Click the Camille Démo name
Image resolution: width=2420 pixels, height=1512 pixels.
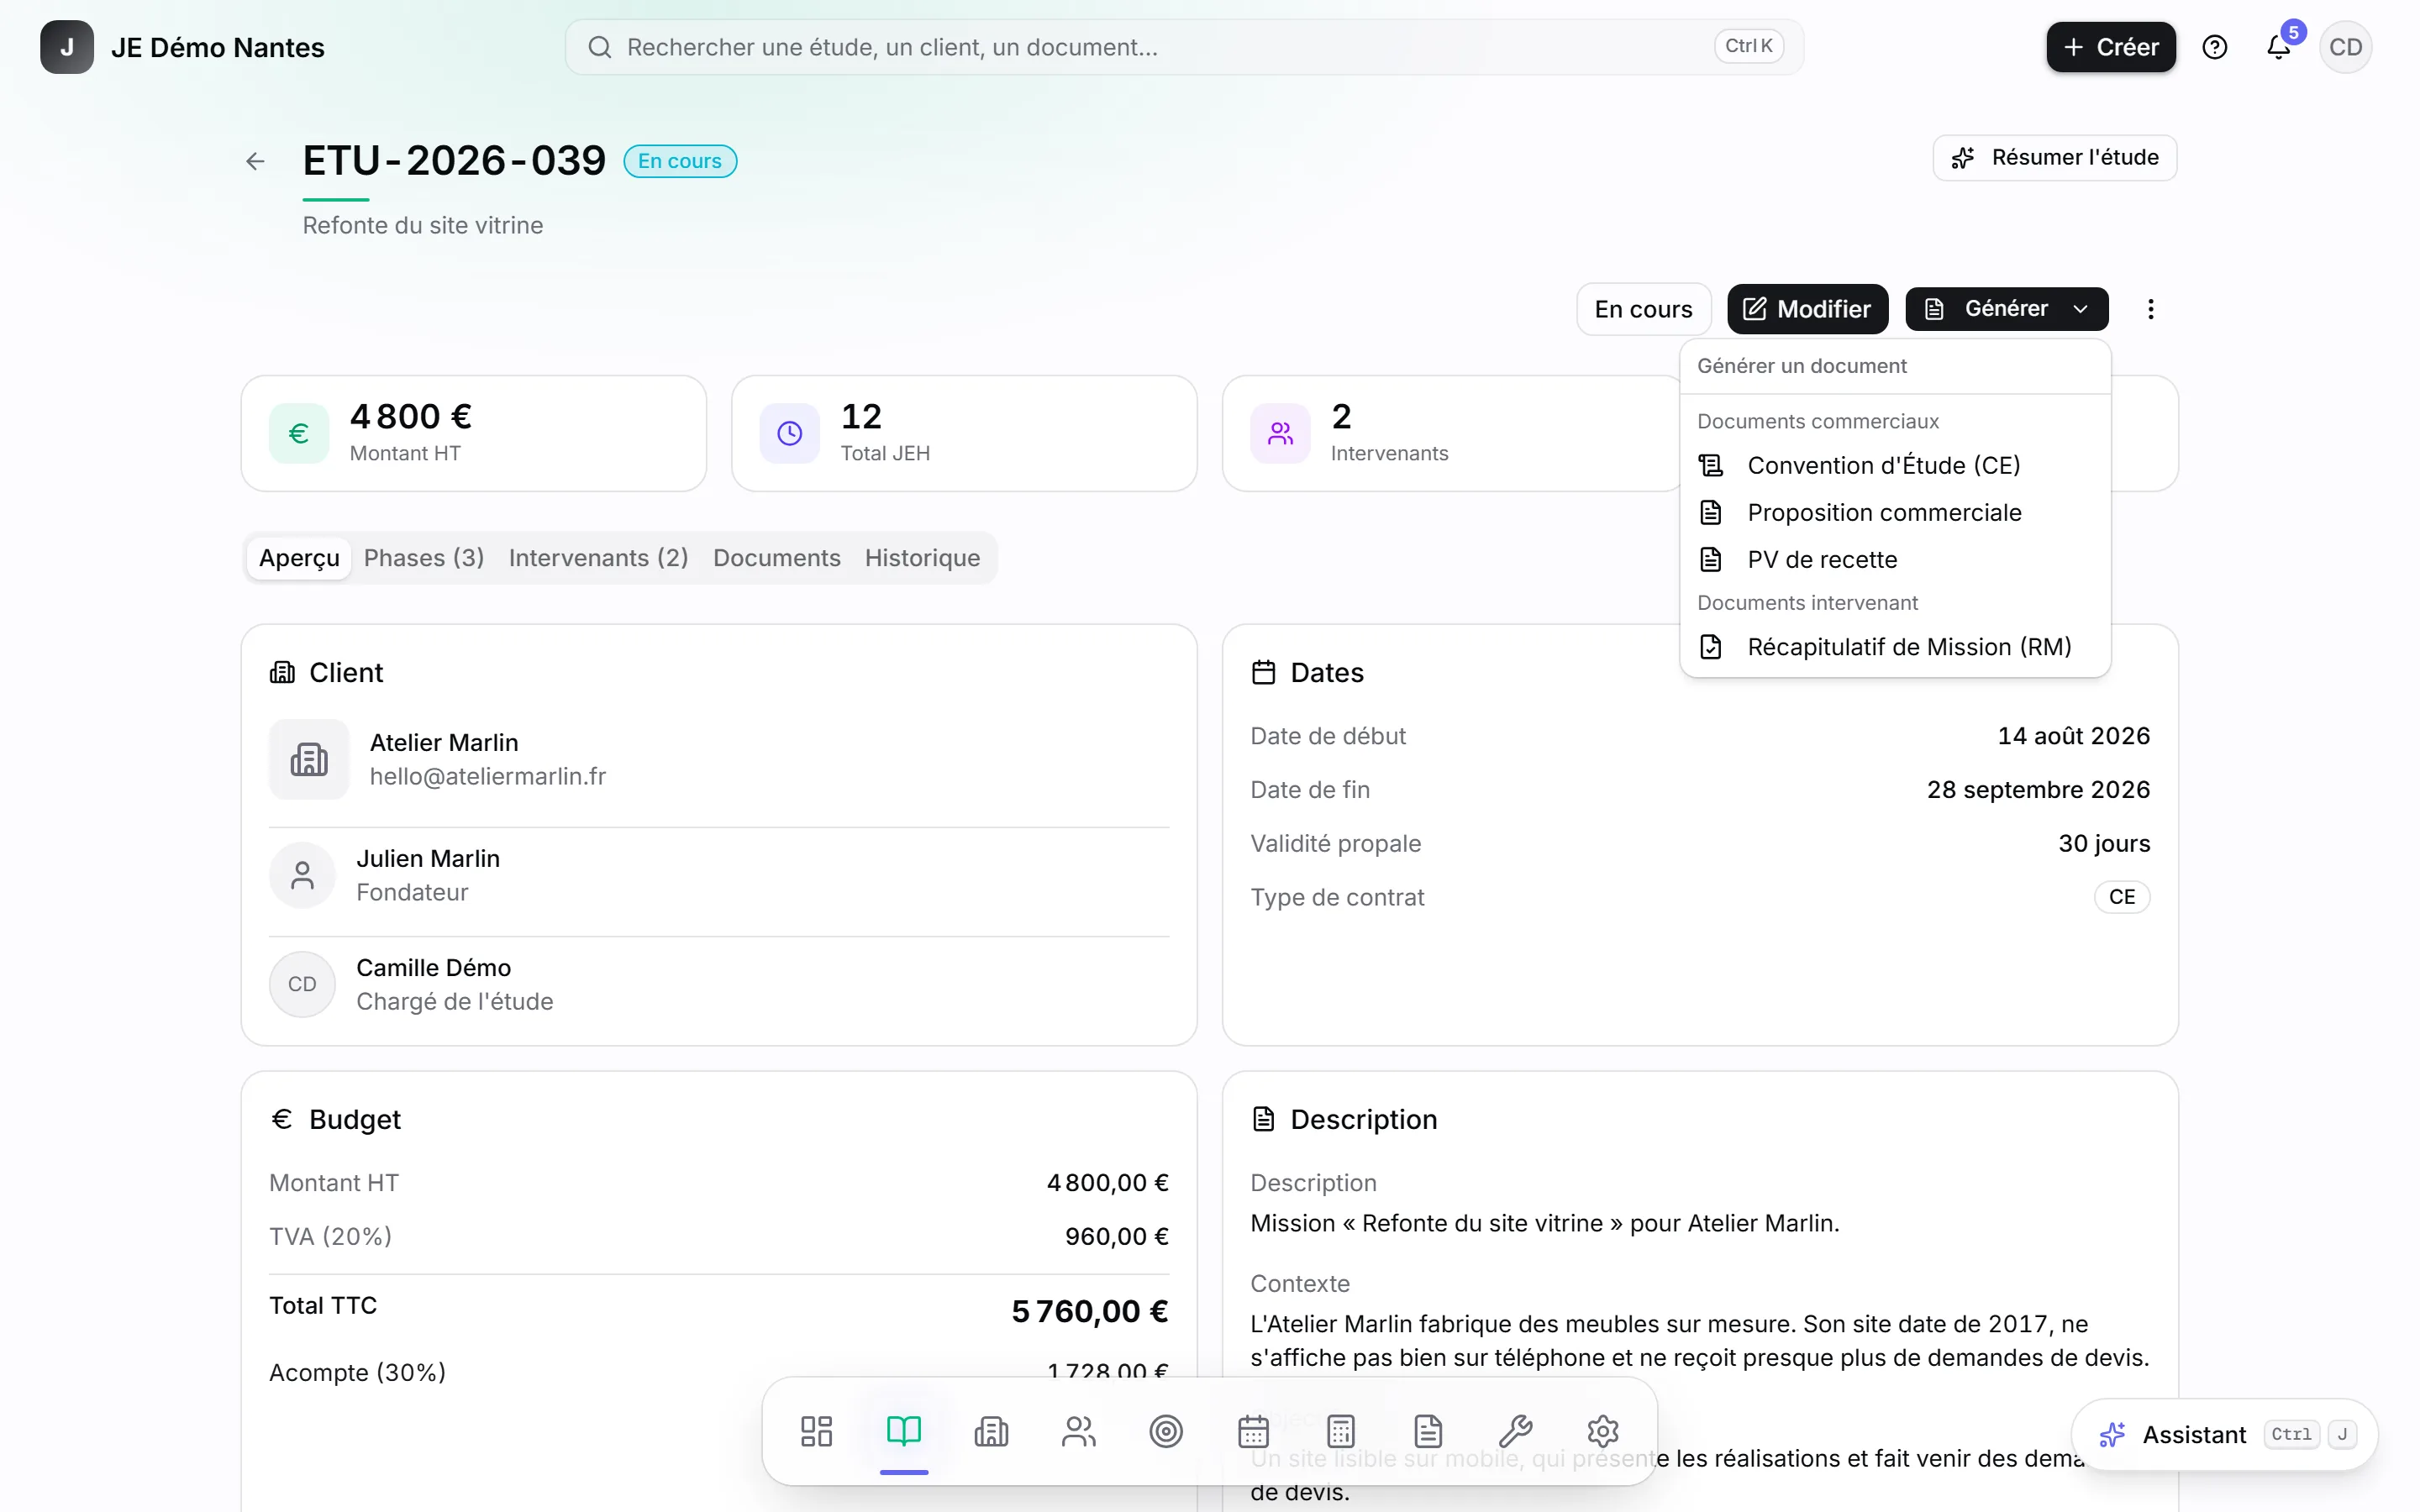click(434, 967)
